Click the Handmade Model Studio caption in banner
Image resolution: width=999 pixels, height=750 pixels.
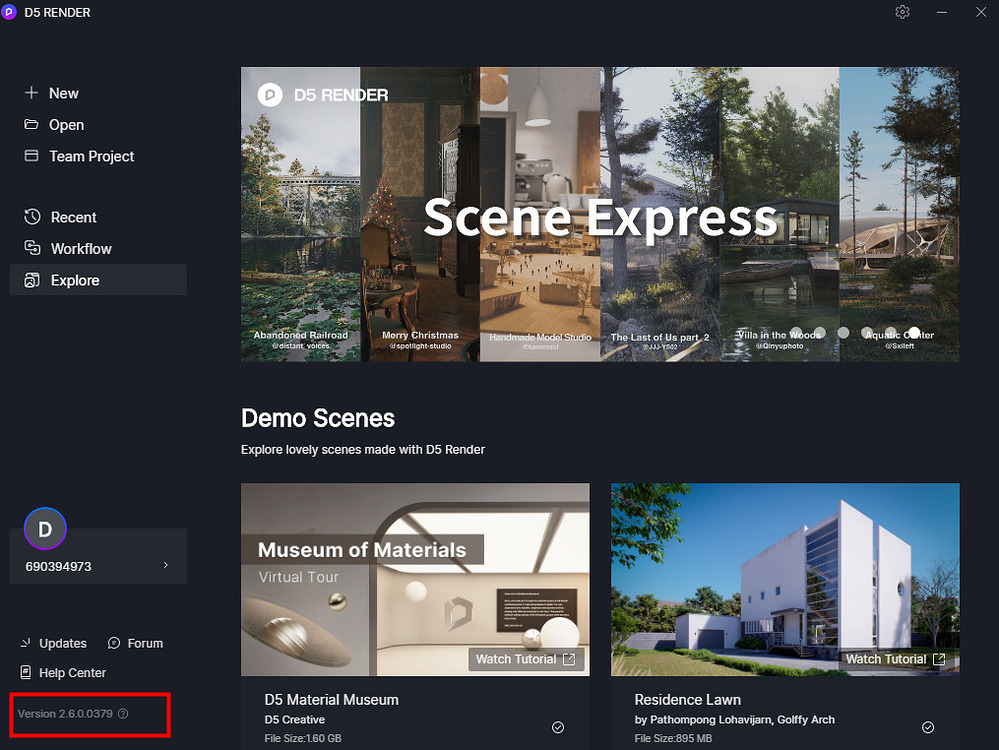pos(540,337)
